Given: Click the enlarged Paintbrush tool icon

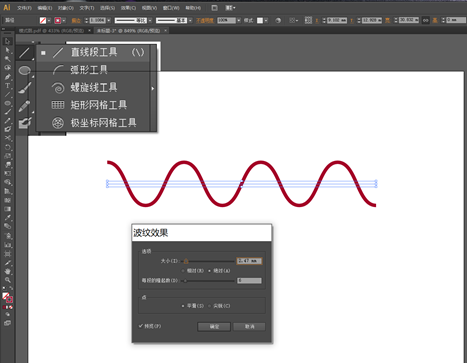Looking at the screenshot, I should [25, 88].
